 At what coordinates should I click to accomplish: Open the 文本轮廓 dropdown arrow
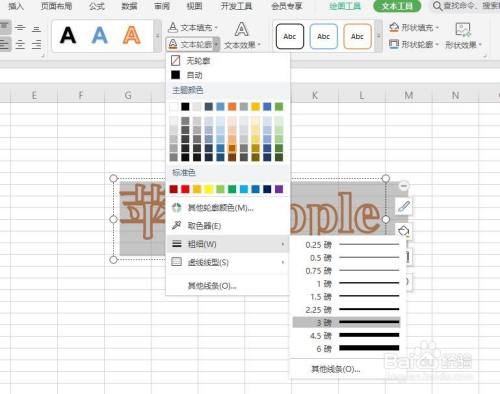tap(216, 44)
